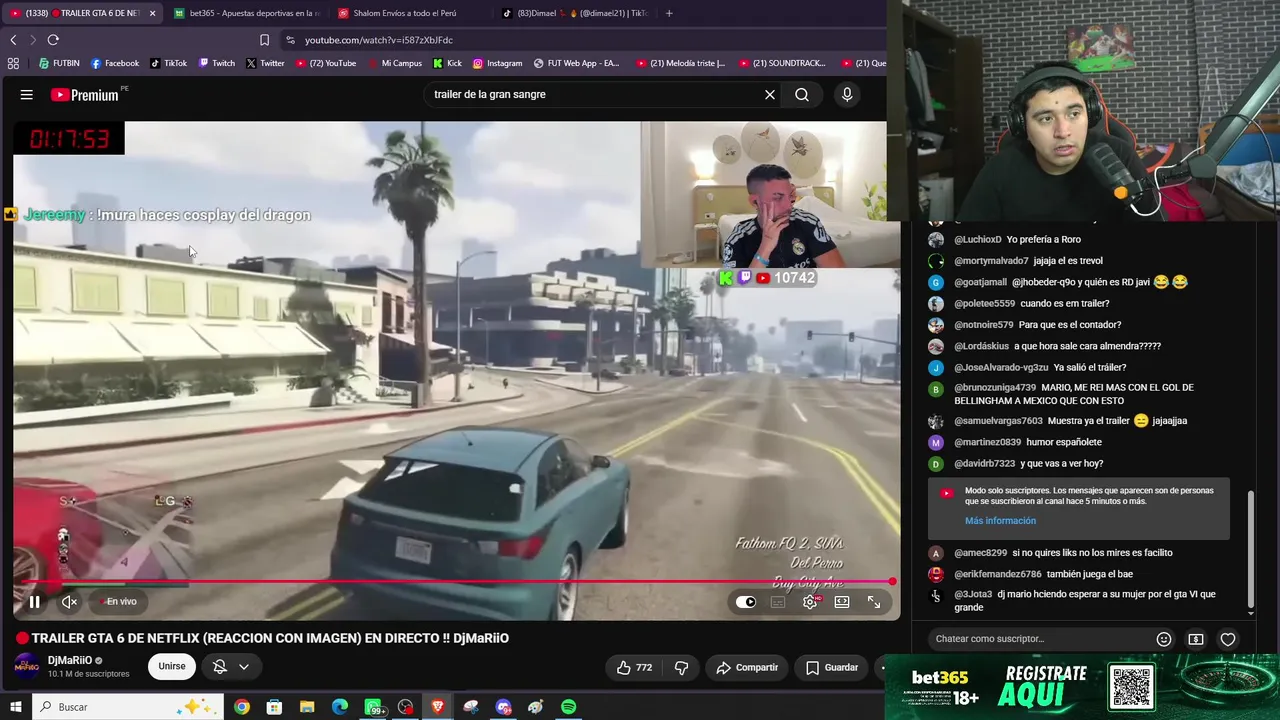The width and height of the screenshot is (1280, 720).
Task: Send a heart reaction in chat
Action: point(1228,639)
